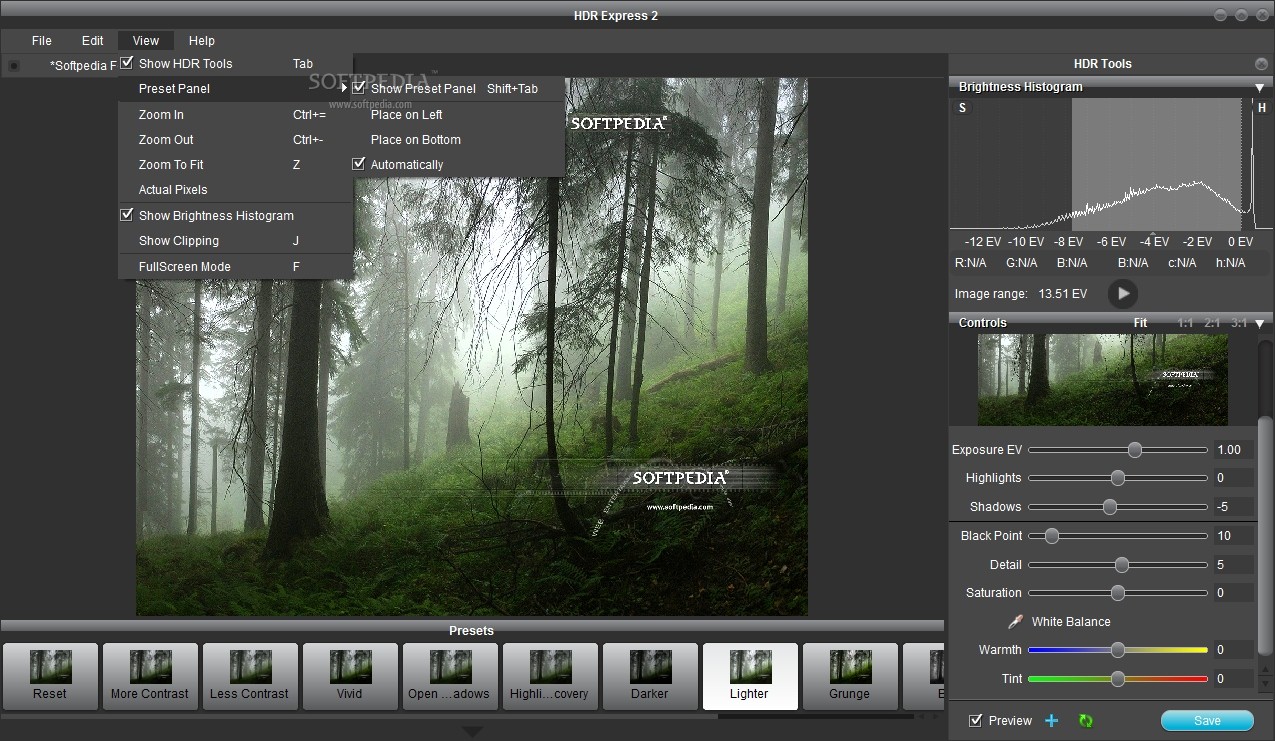The image size is (1275, 741).
Task: Toggle Show HDR Tools checkbox
Action: click(x=127, y=63)
